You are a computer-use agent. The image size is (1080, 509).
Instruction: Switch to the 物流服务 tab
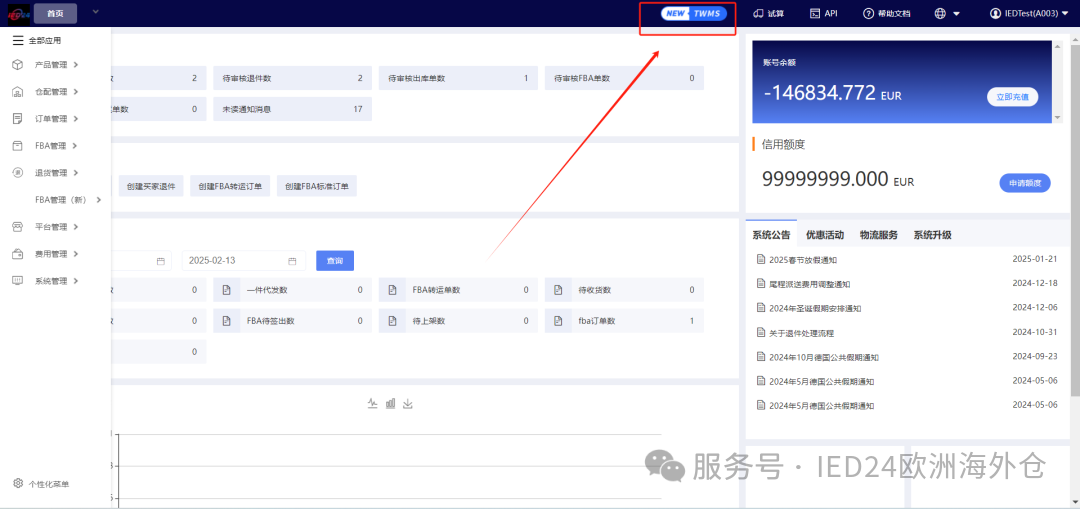point(879,235)
